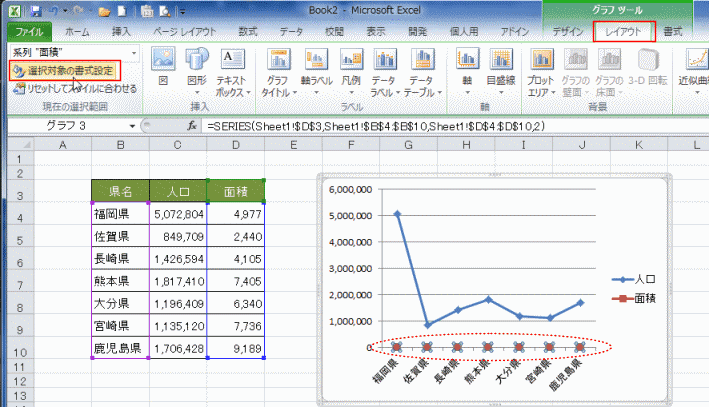Switch to the デザイン ribbon tab

coord(567,32)
